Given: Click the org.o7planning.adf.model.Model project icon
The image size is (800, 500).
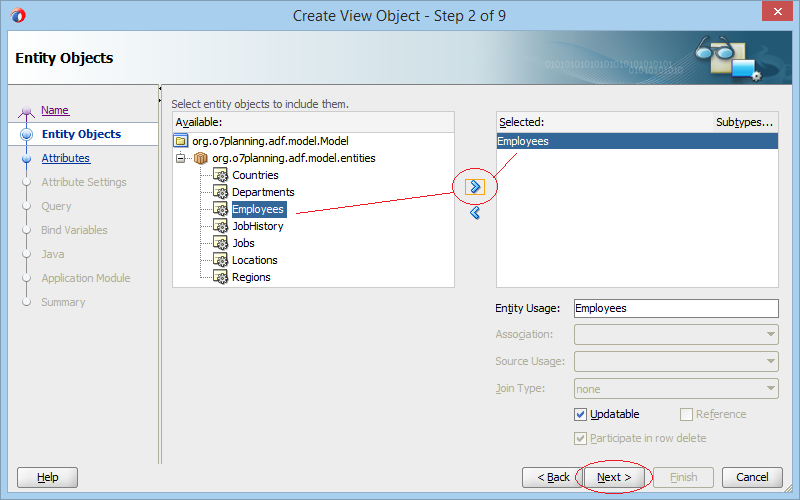Looking at the screenshot, I should [x=181, y=141].
